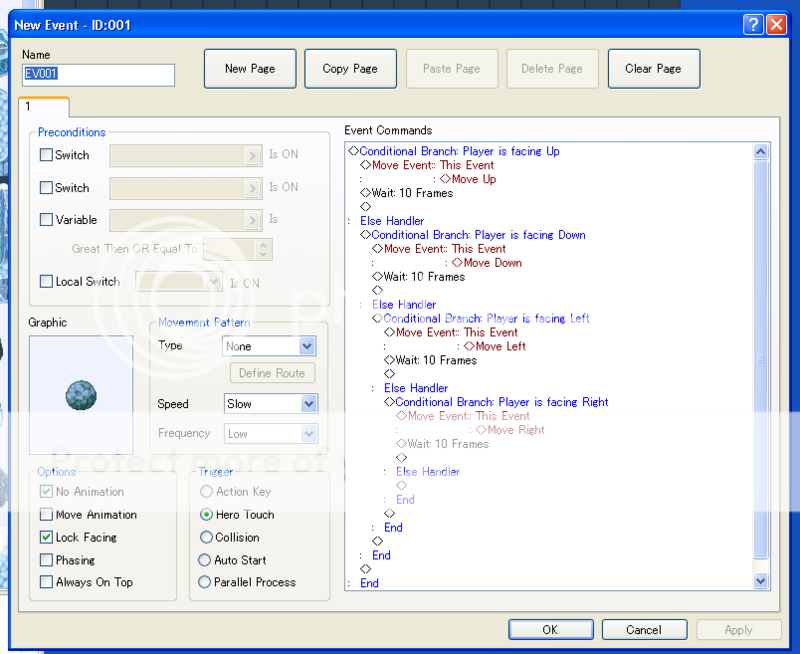Click the New Page button
Screen dimensions: 800x654
click(x=250, y=69)
